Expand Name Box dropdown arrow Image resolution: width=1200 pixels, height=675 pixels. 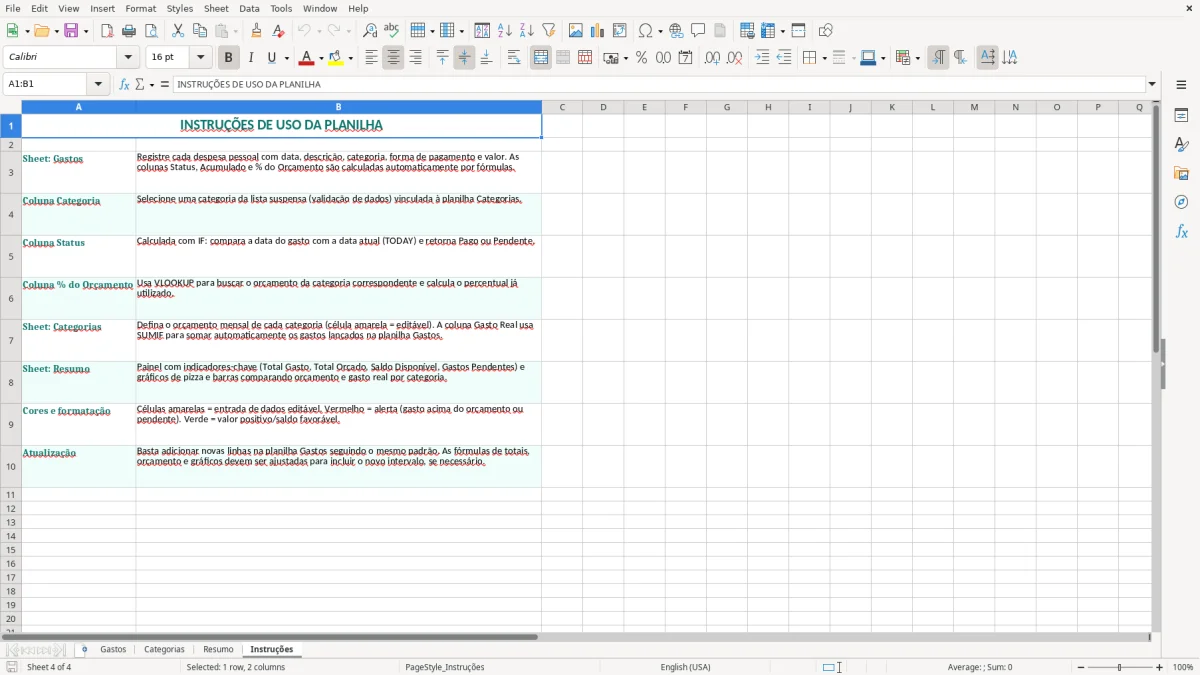98,84
